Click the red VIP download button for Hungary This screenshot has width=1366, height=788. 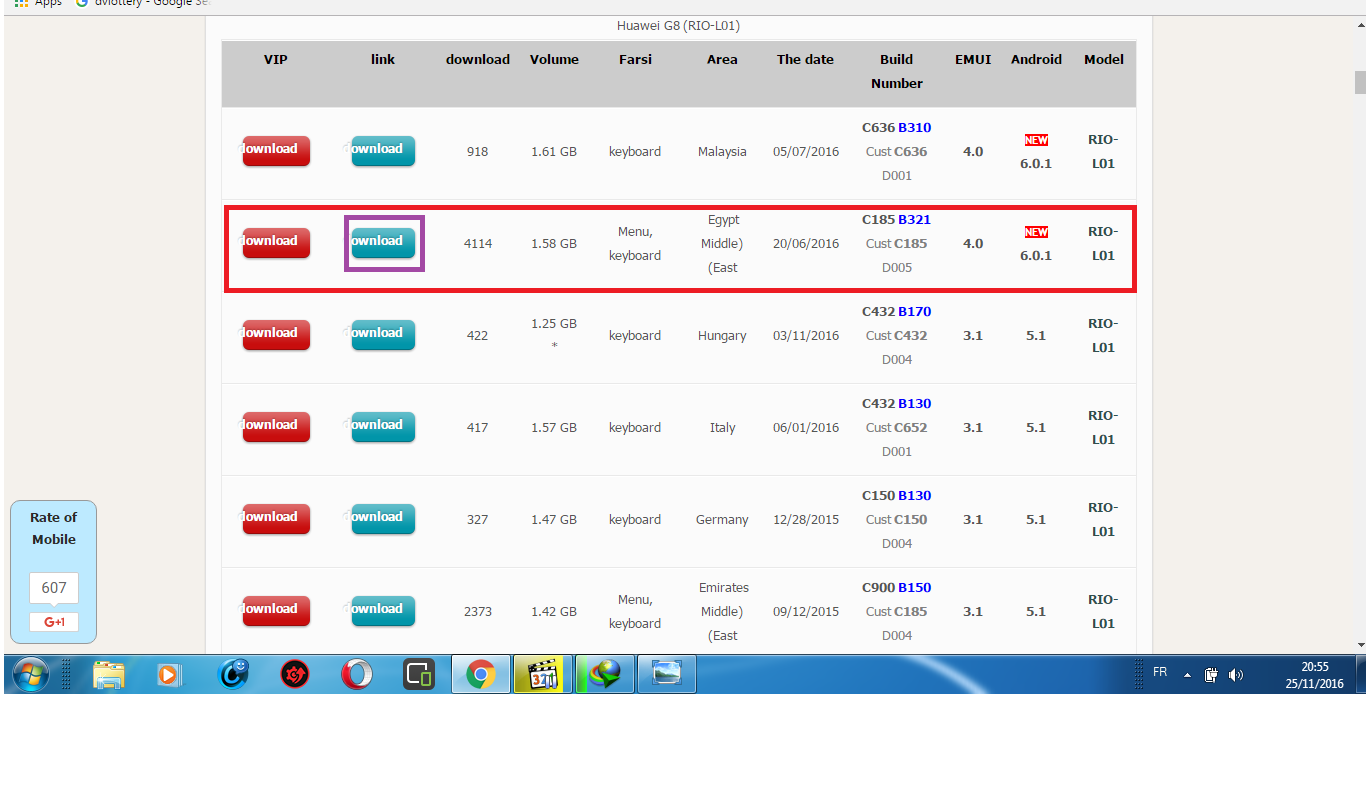tap(276, 334)
